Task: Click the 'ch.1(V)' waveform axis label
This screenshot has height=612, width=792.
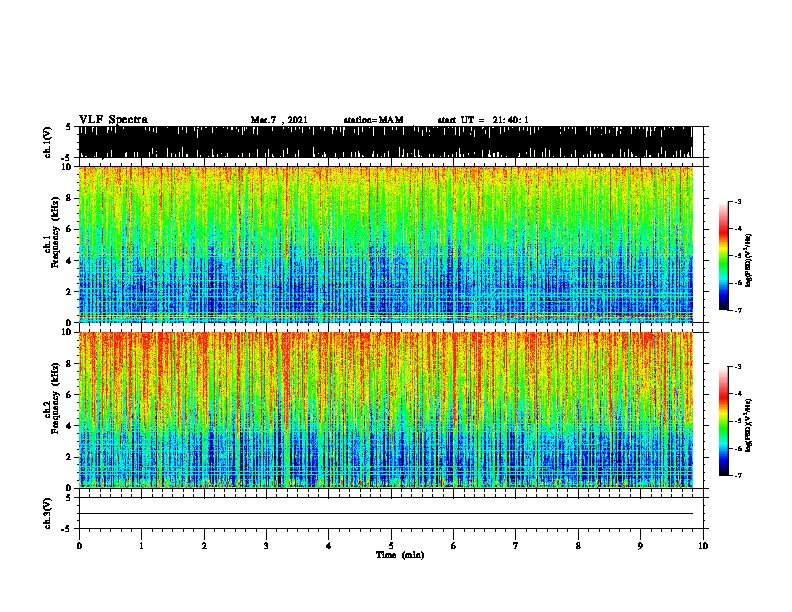Action: [48, 142]
